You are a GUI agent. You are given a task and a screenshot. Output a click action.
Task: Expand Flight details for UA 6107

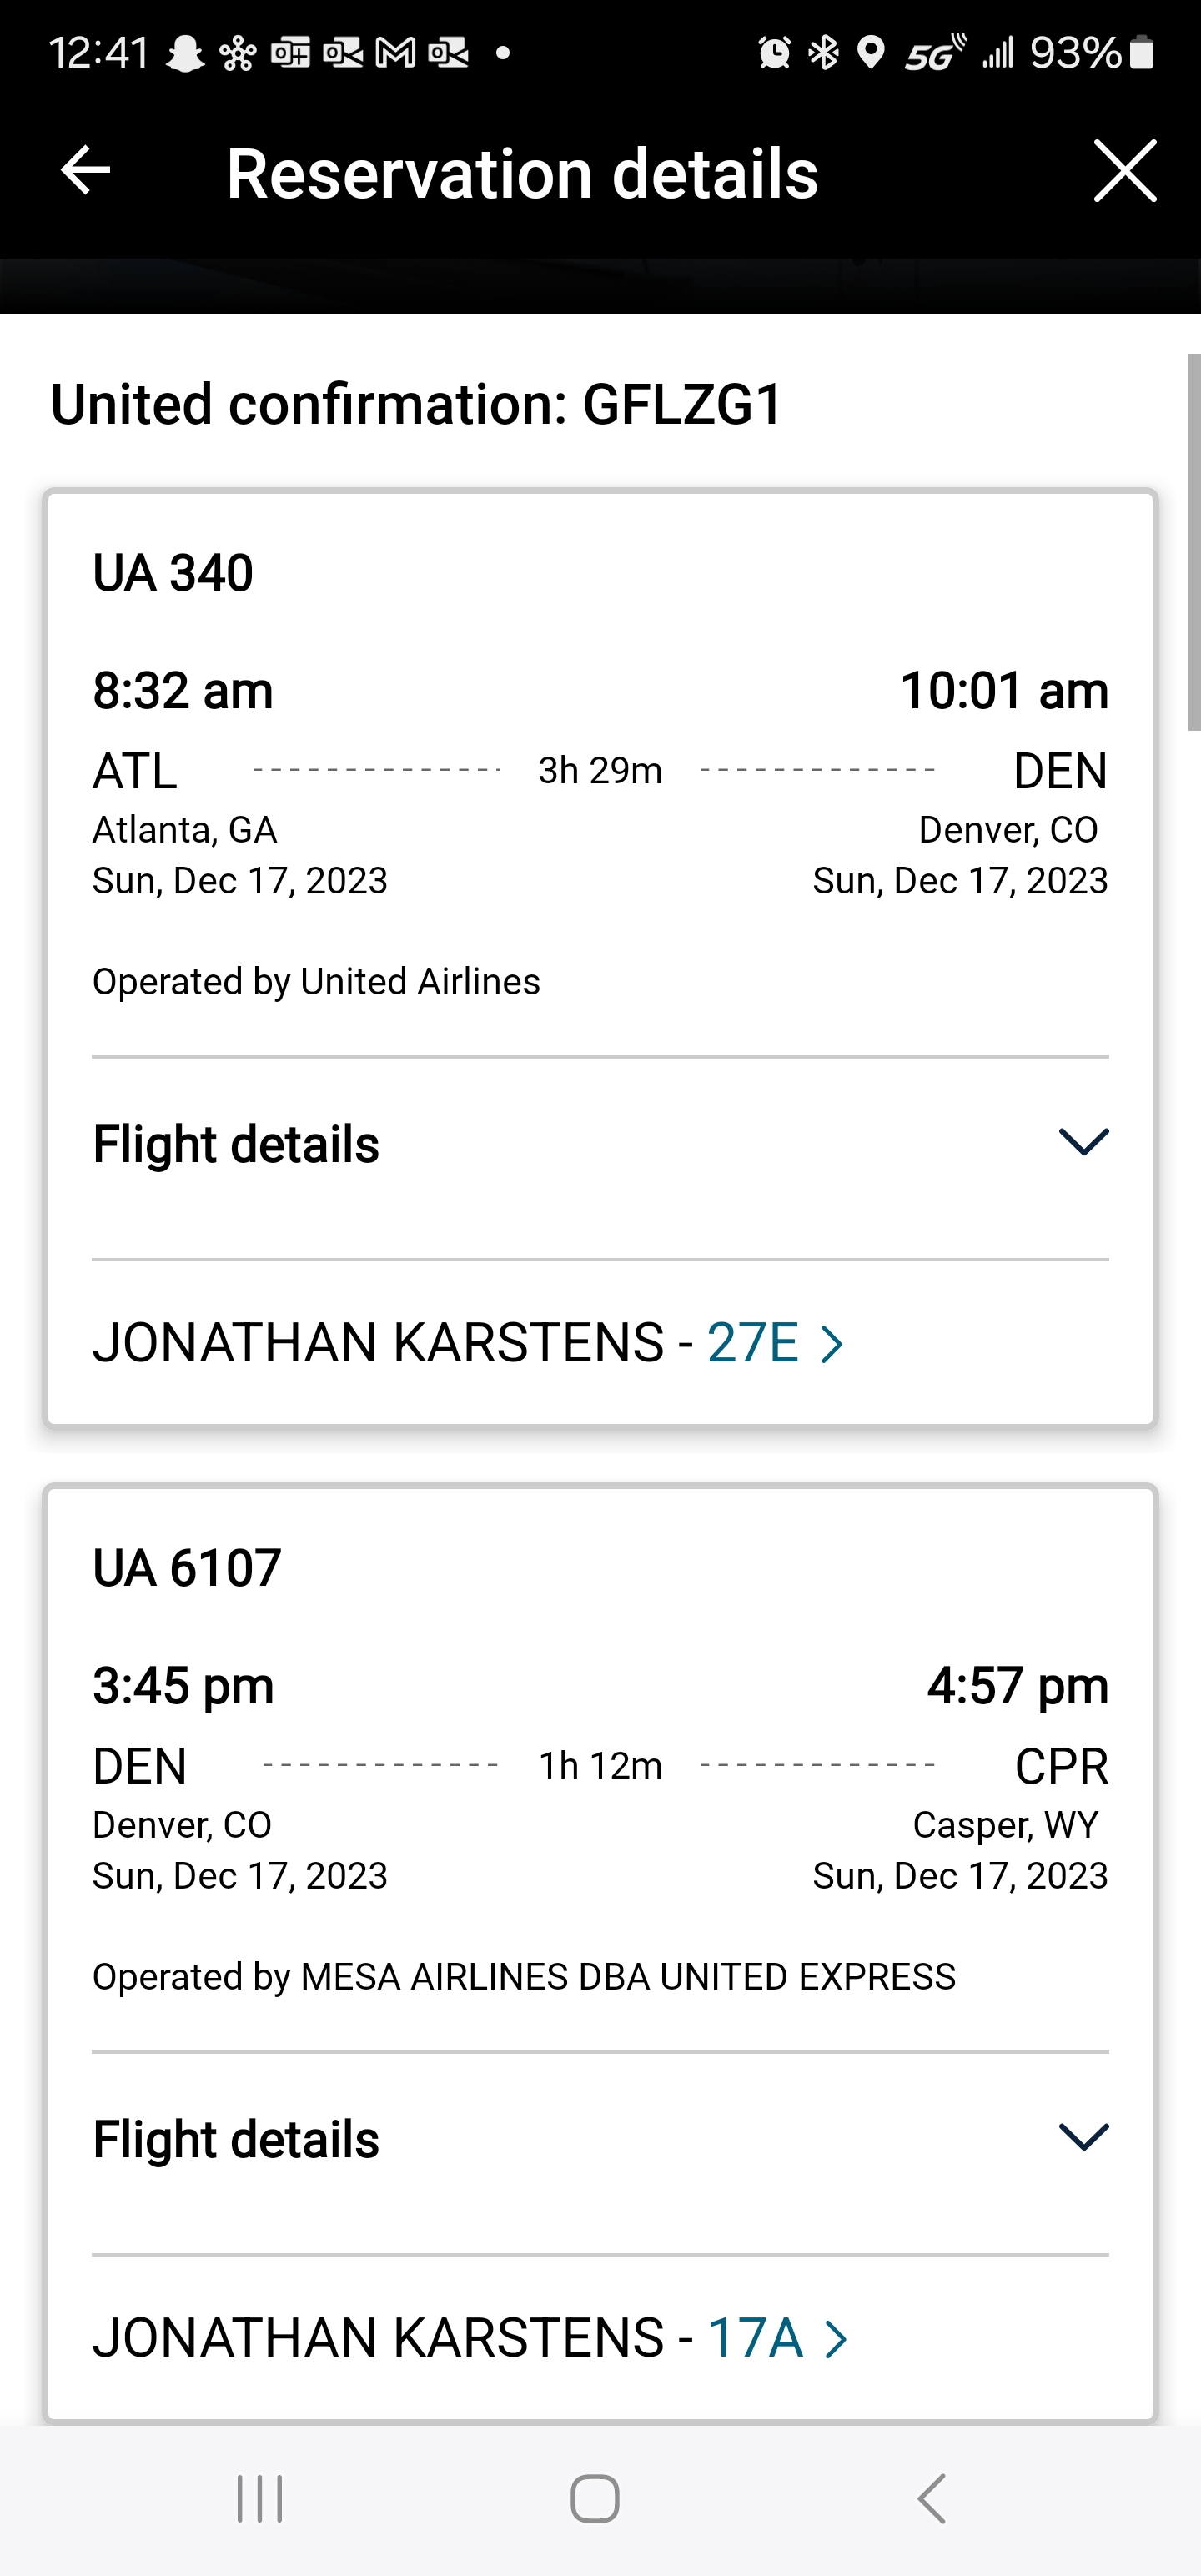tap(1083, 2137)
